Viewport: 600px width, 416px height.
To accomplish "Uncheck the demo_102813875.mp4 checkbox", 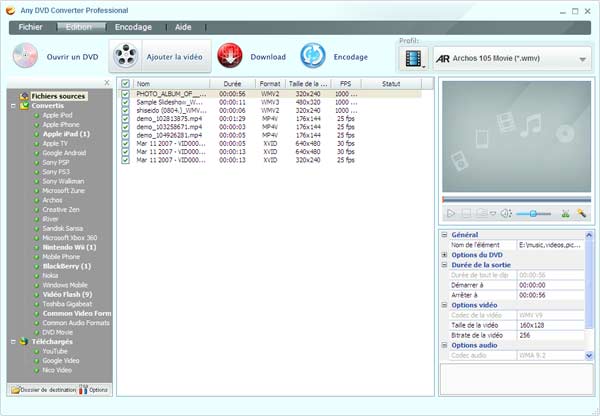I will pos(125,119).
